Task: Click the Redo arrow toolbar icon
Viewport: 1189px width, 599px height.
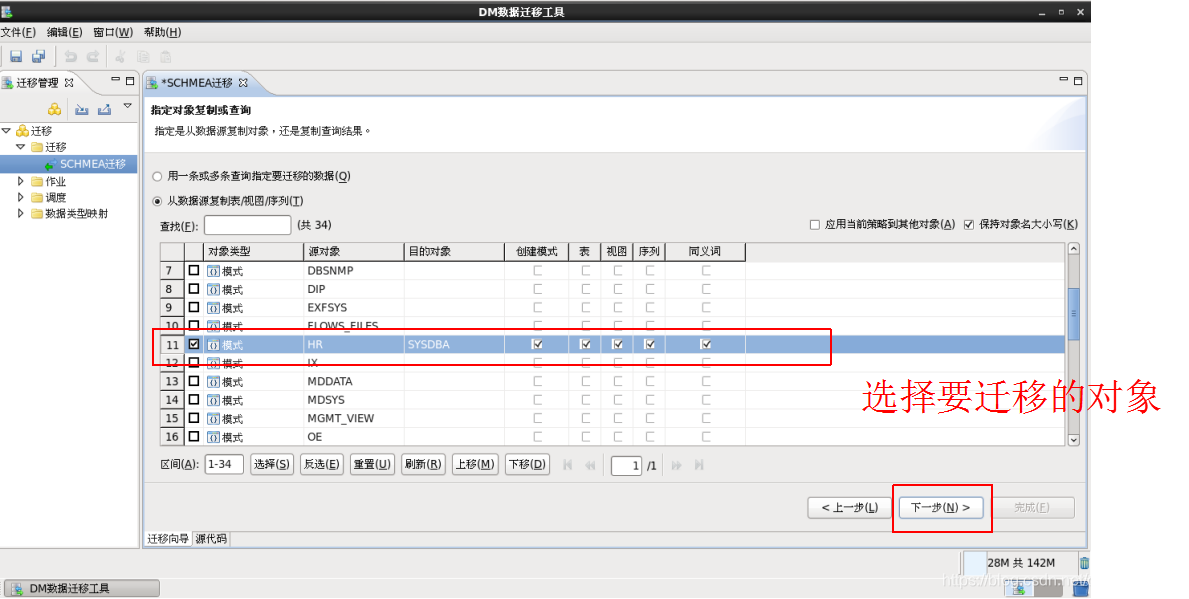Action: click(x=93, y=56)
